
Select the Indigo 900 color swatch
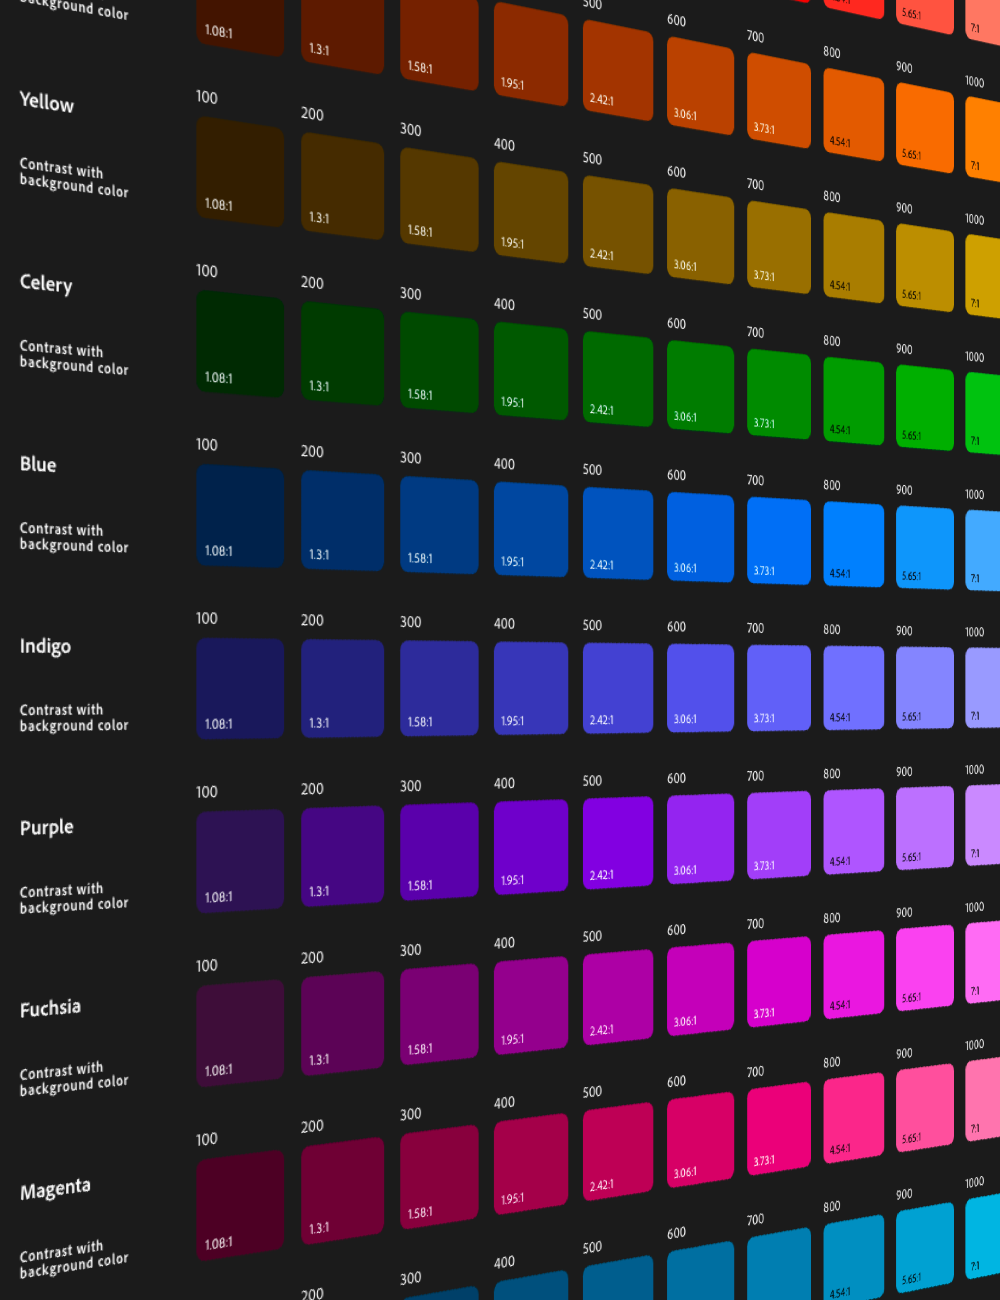(x=924, y=686)
